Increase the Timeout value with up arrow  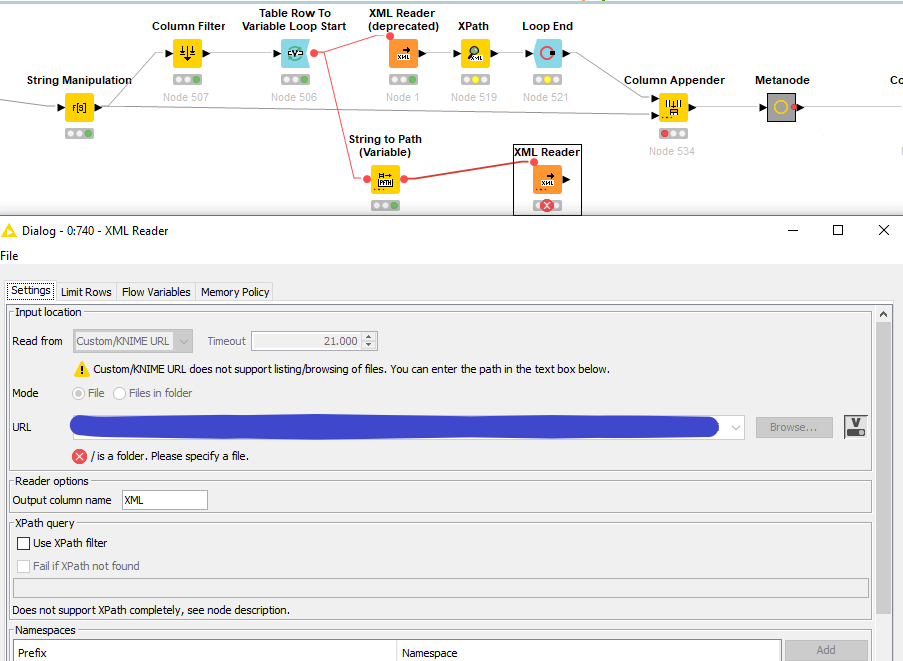pyautogui.click(x=369, y=337)
